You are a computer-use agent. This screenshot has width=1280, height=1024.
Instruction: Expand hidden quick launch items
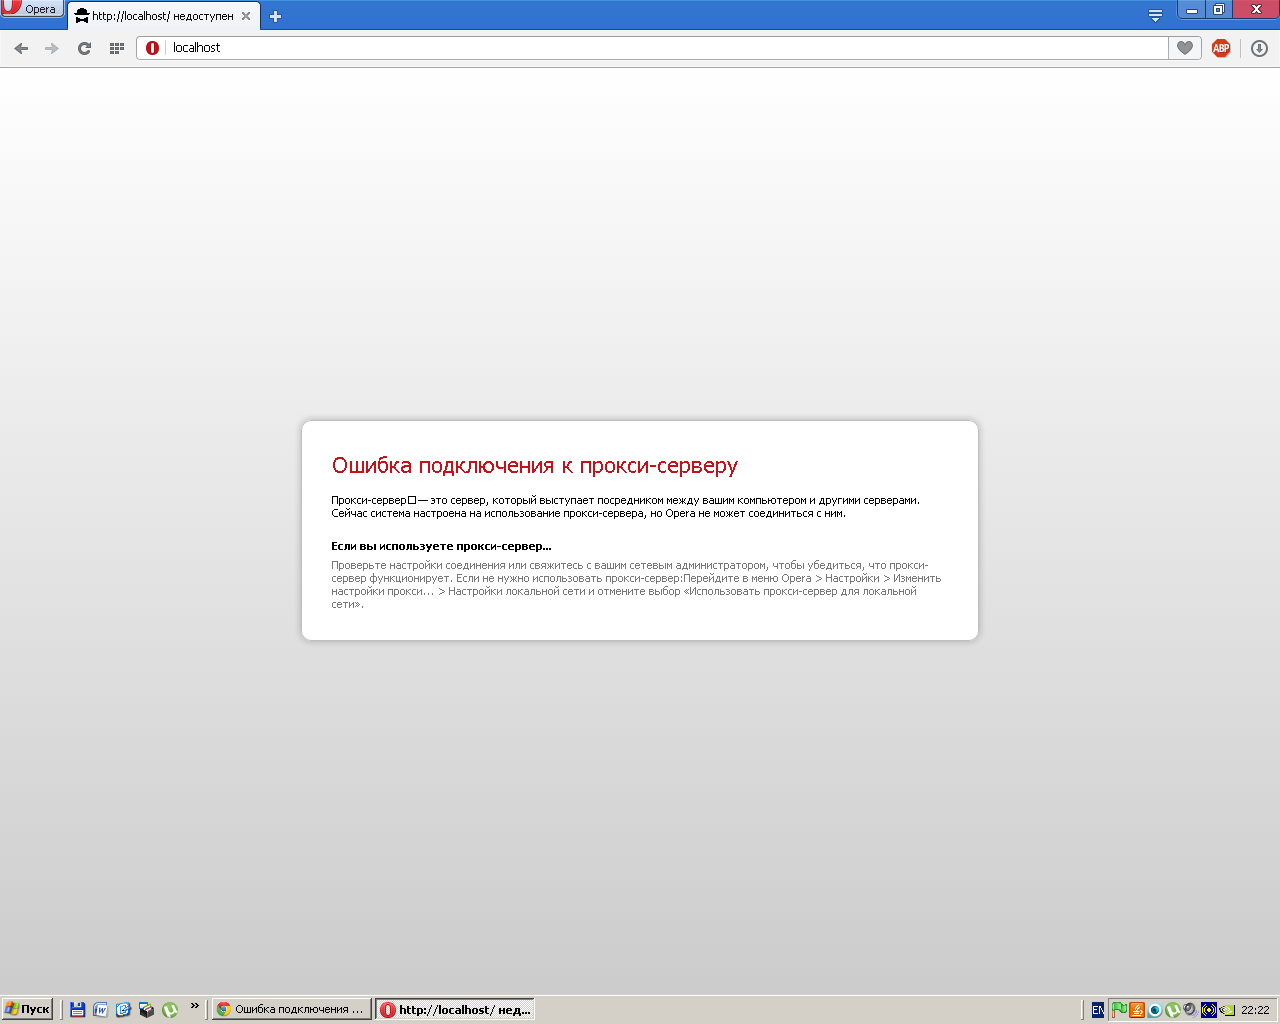tap(194, 1006)
